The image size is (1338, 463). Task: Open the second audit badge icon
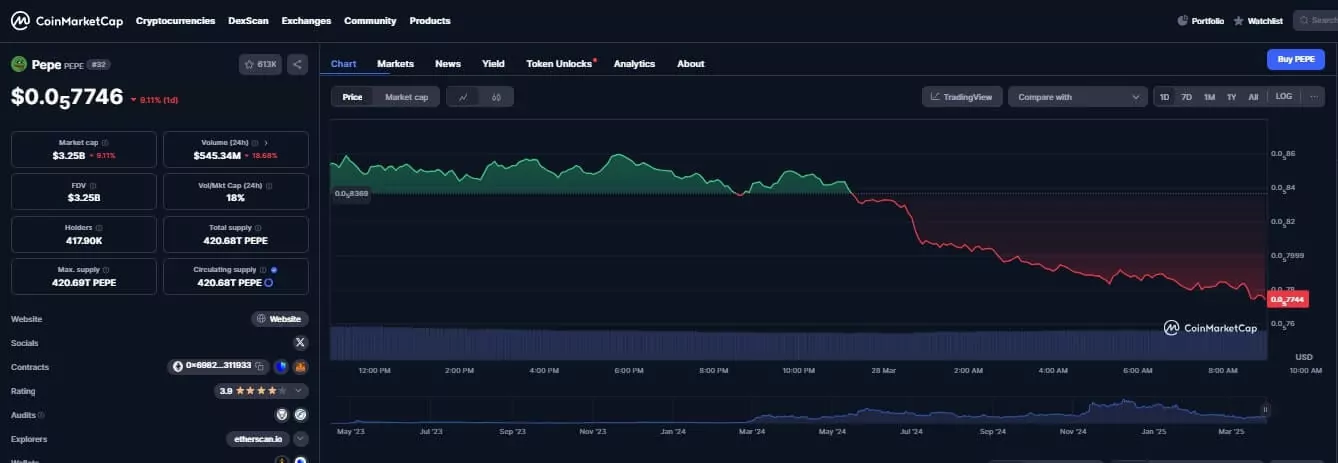[x=300, y=414]
